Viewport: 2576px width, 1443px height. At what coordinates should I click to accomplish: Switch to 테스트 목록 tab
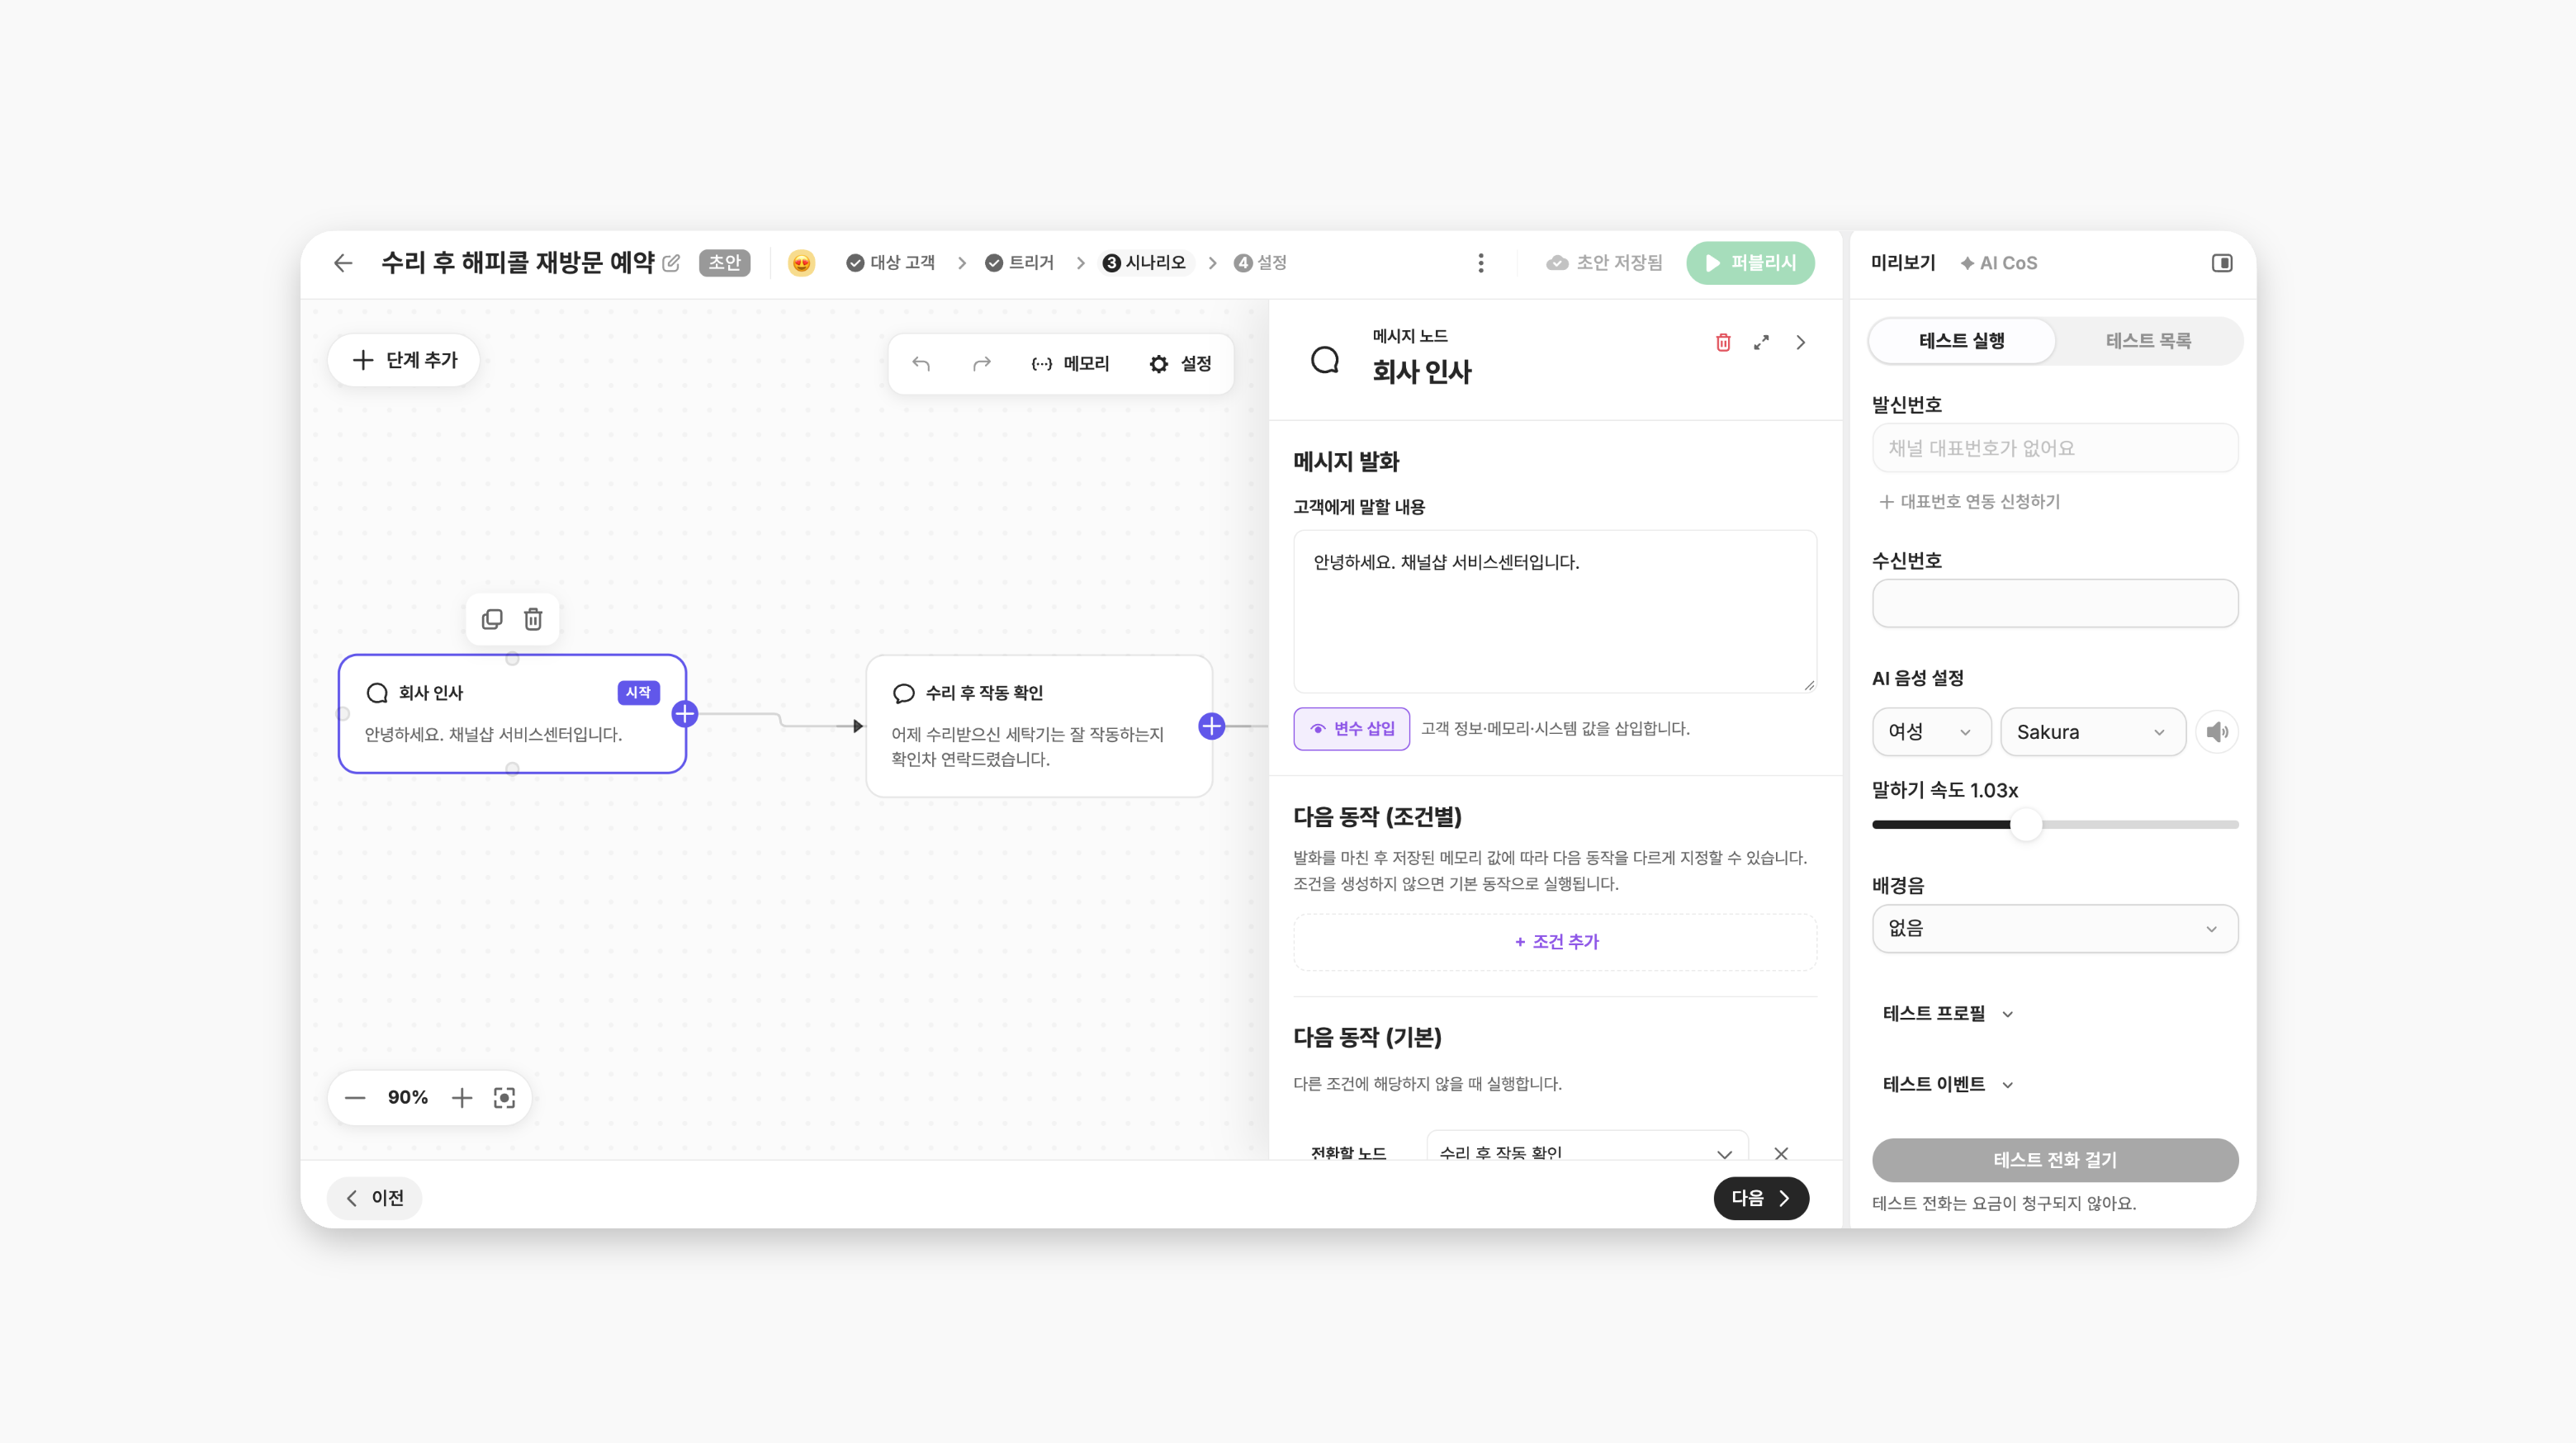click(2148, 341)
